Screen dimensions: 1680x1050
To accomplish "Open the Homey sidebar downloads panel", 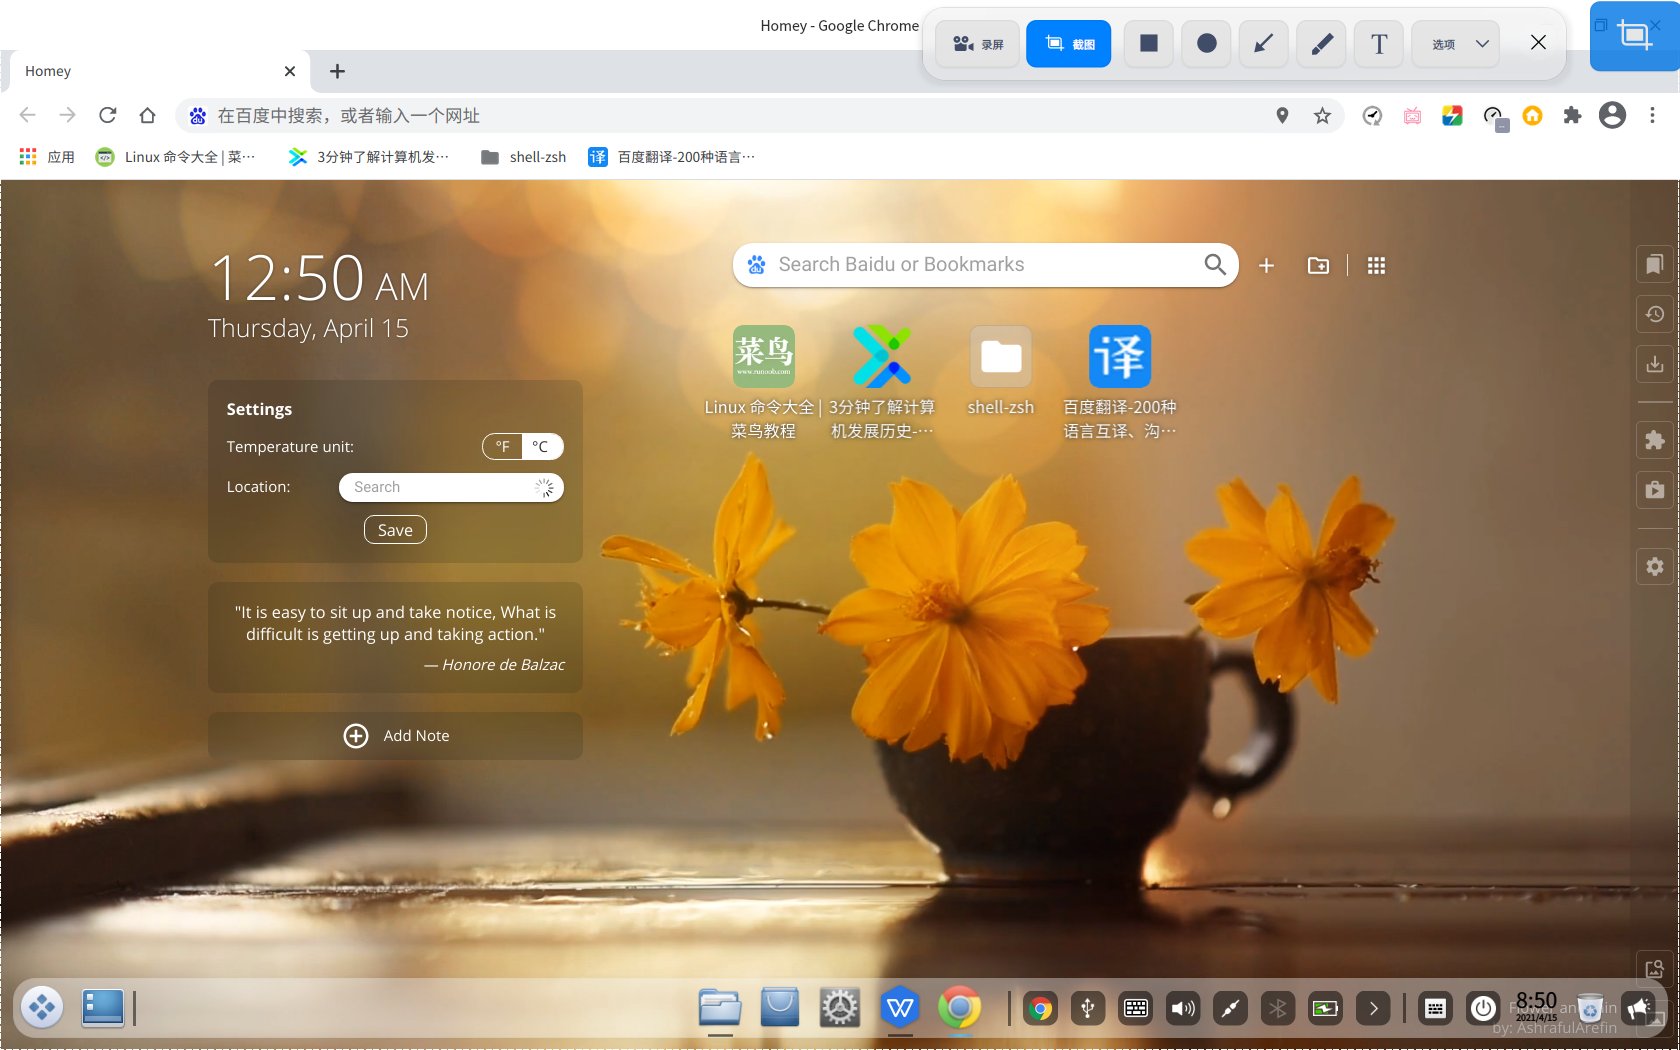I will tap(1655, 364).
